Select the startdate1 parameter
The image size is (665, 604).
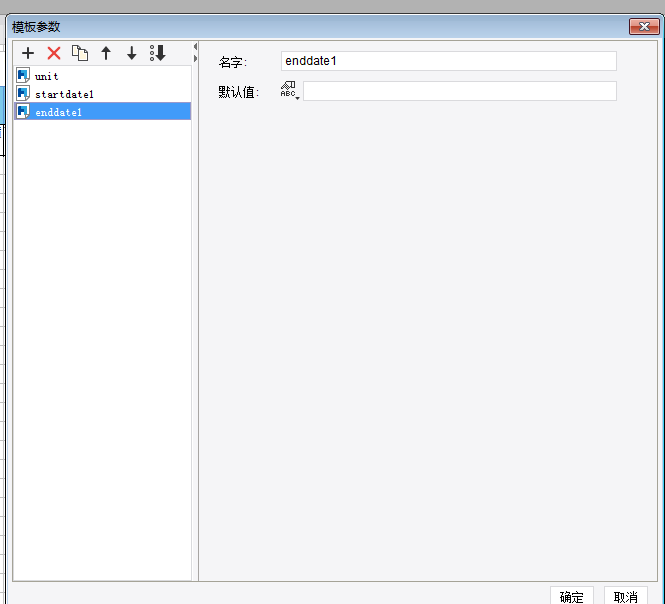[x=102, y=93]
